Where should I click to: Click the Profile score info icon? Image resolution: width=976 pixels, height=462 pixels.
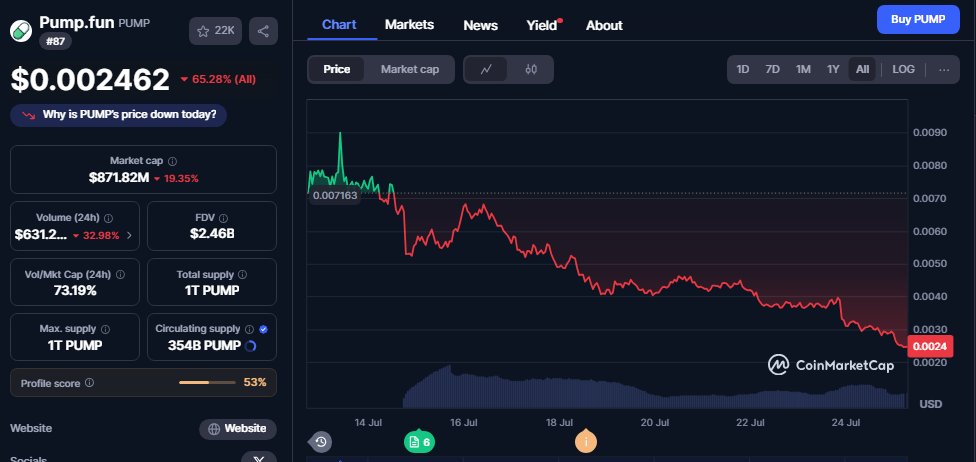coord(89,382)
